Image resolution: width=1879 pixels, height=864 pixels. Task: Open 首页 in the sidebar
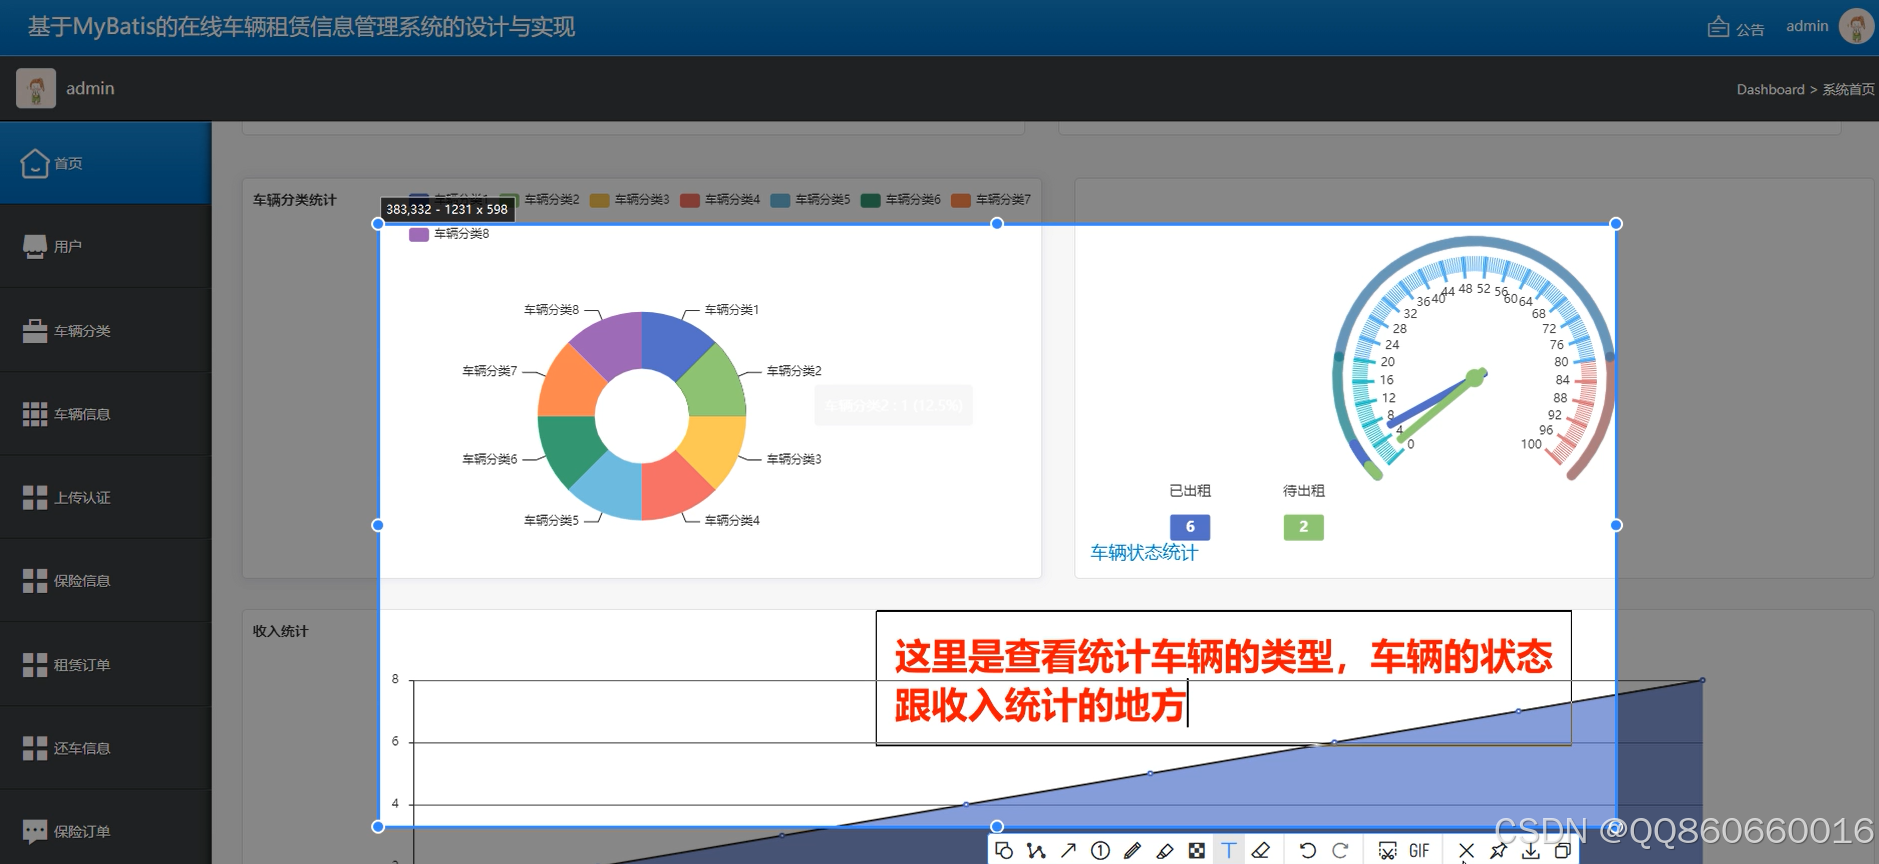tap(105, 163)
